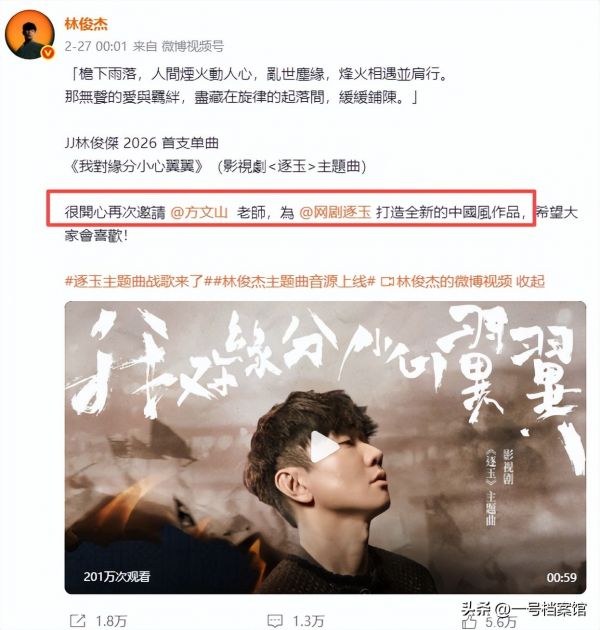Click the 微博视频号 source link
The width and height of the screenshot is (600, 630).
click(192, 47)
